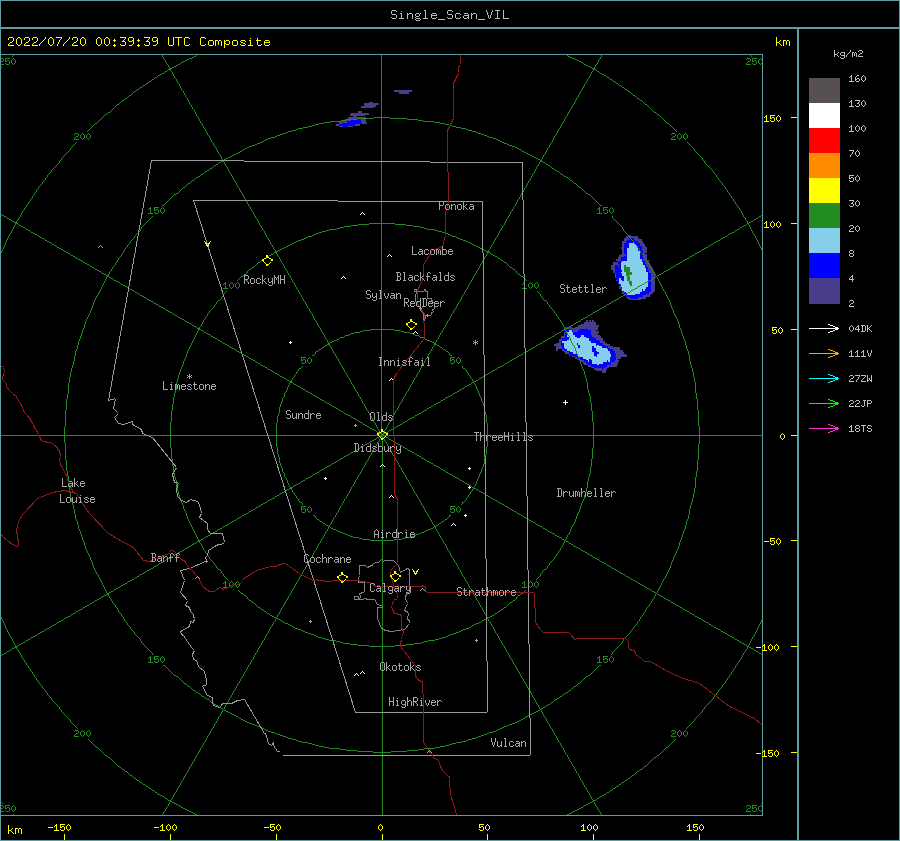
Task: Click the orange 111V arrow icon
Action: point(824,354)
